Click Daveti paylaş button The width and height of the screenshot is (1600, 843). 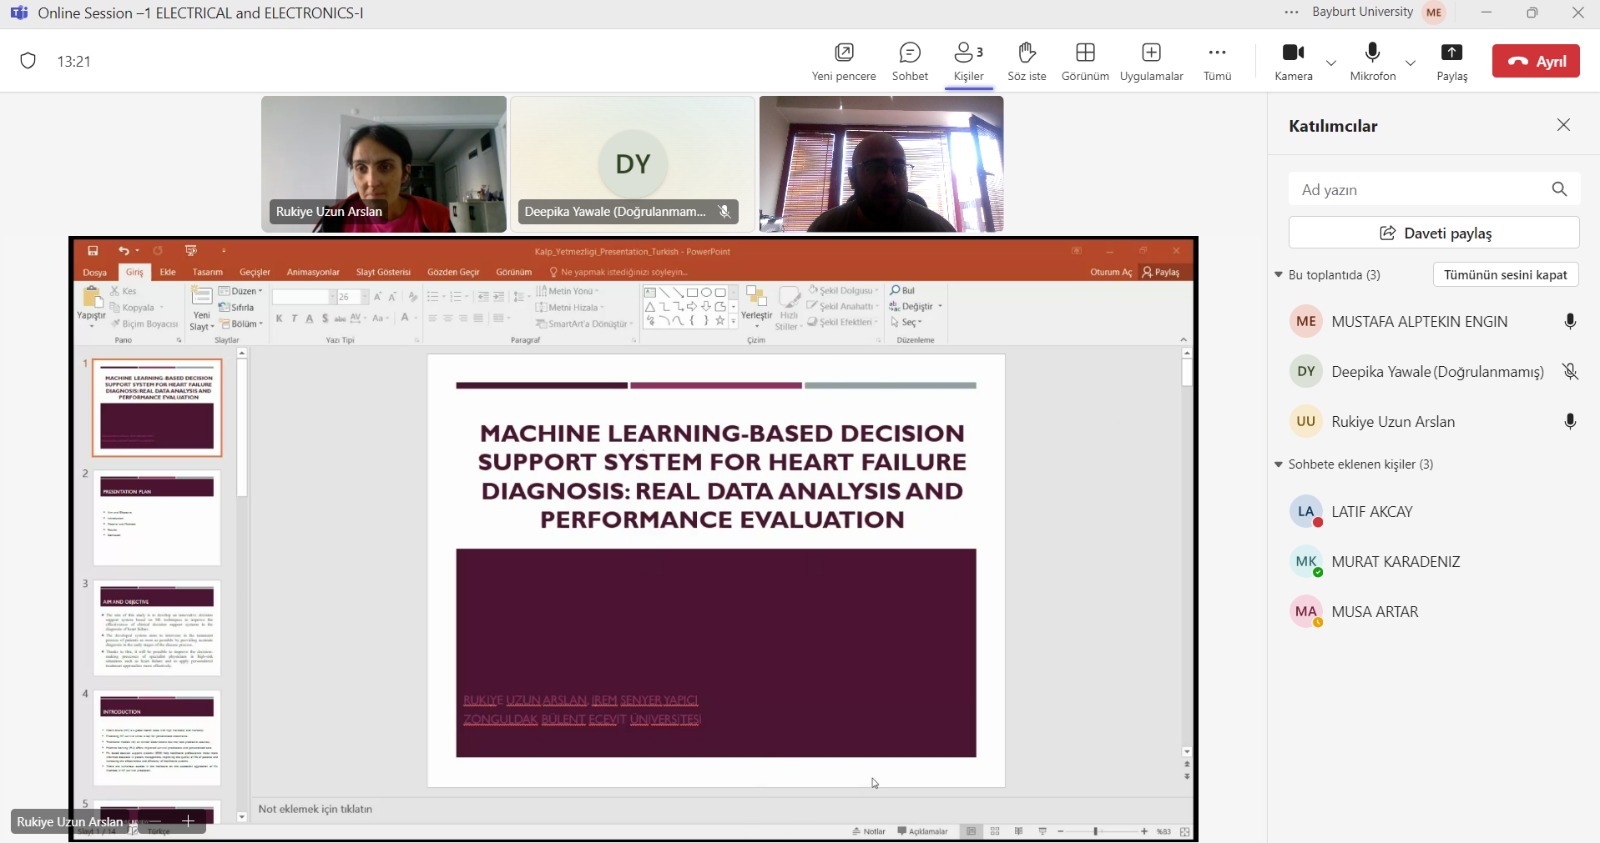pos(1434,233)
